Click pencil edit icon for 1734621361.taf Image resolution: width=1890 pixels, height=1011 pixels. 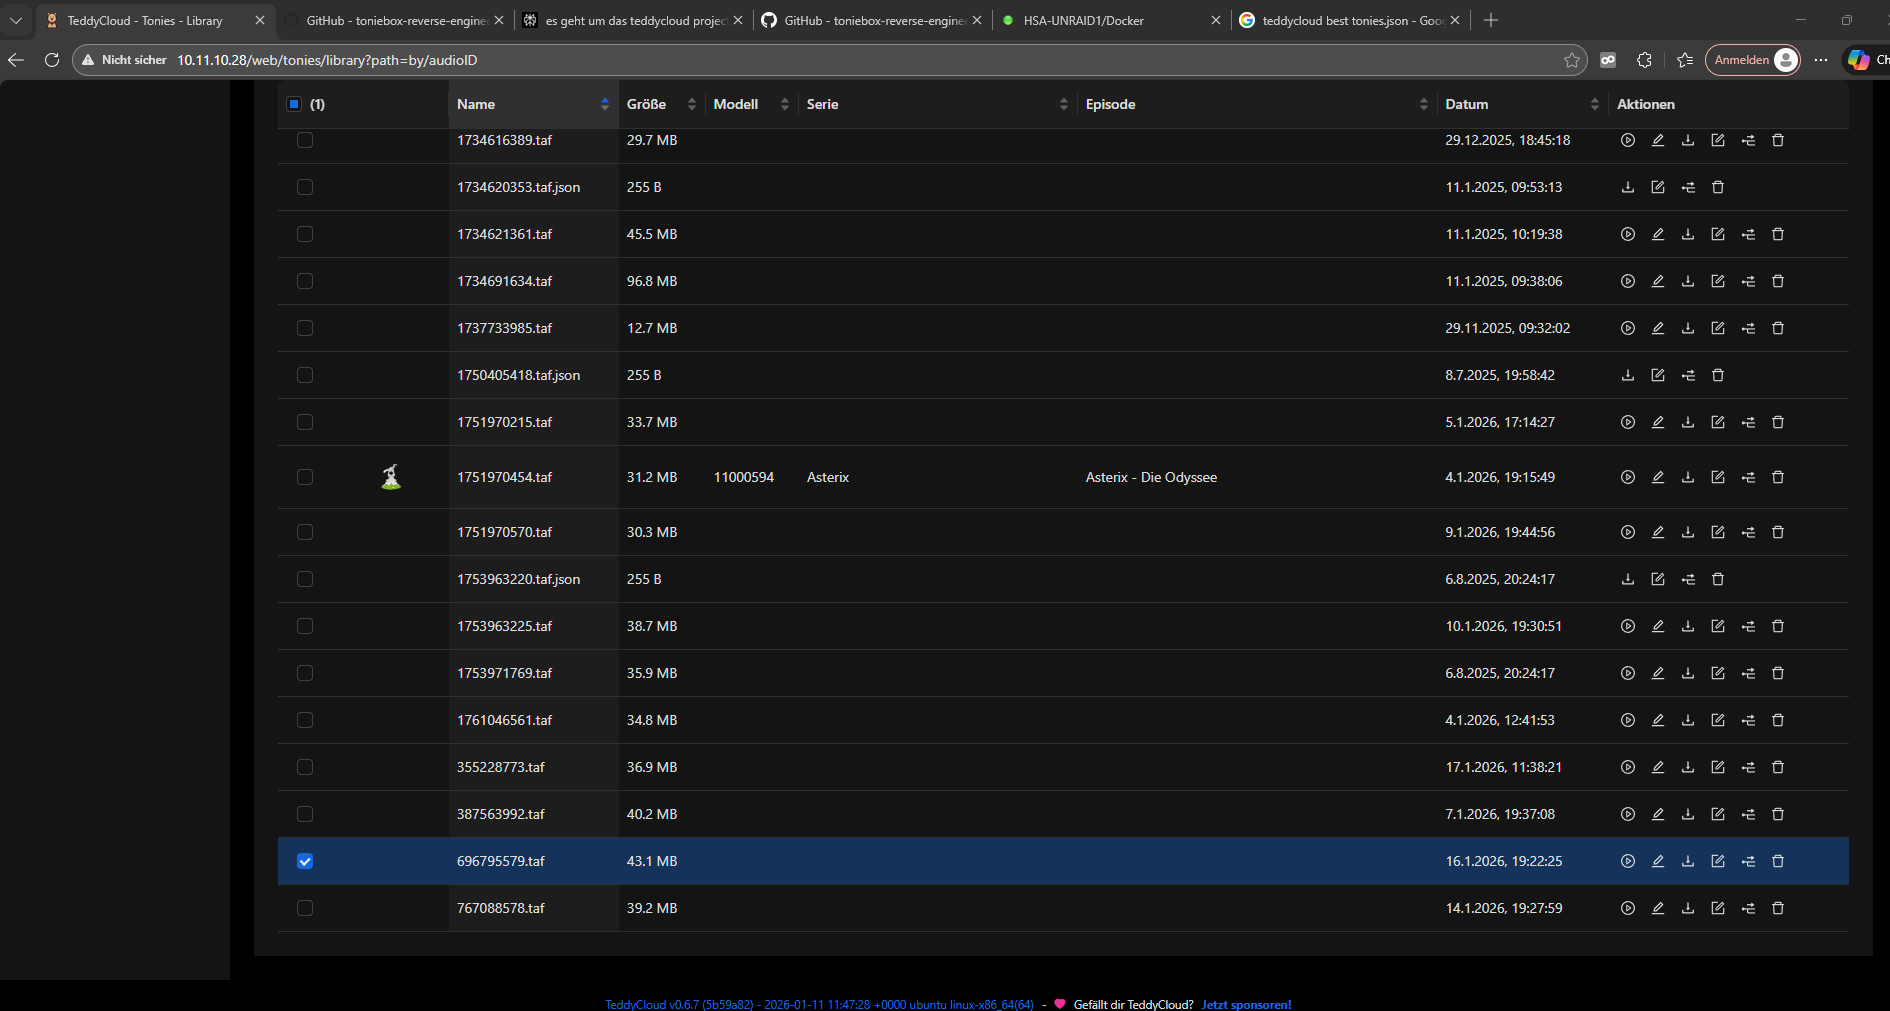click(1657, 234)
